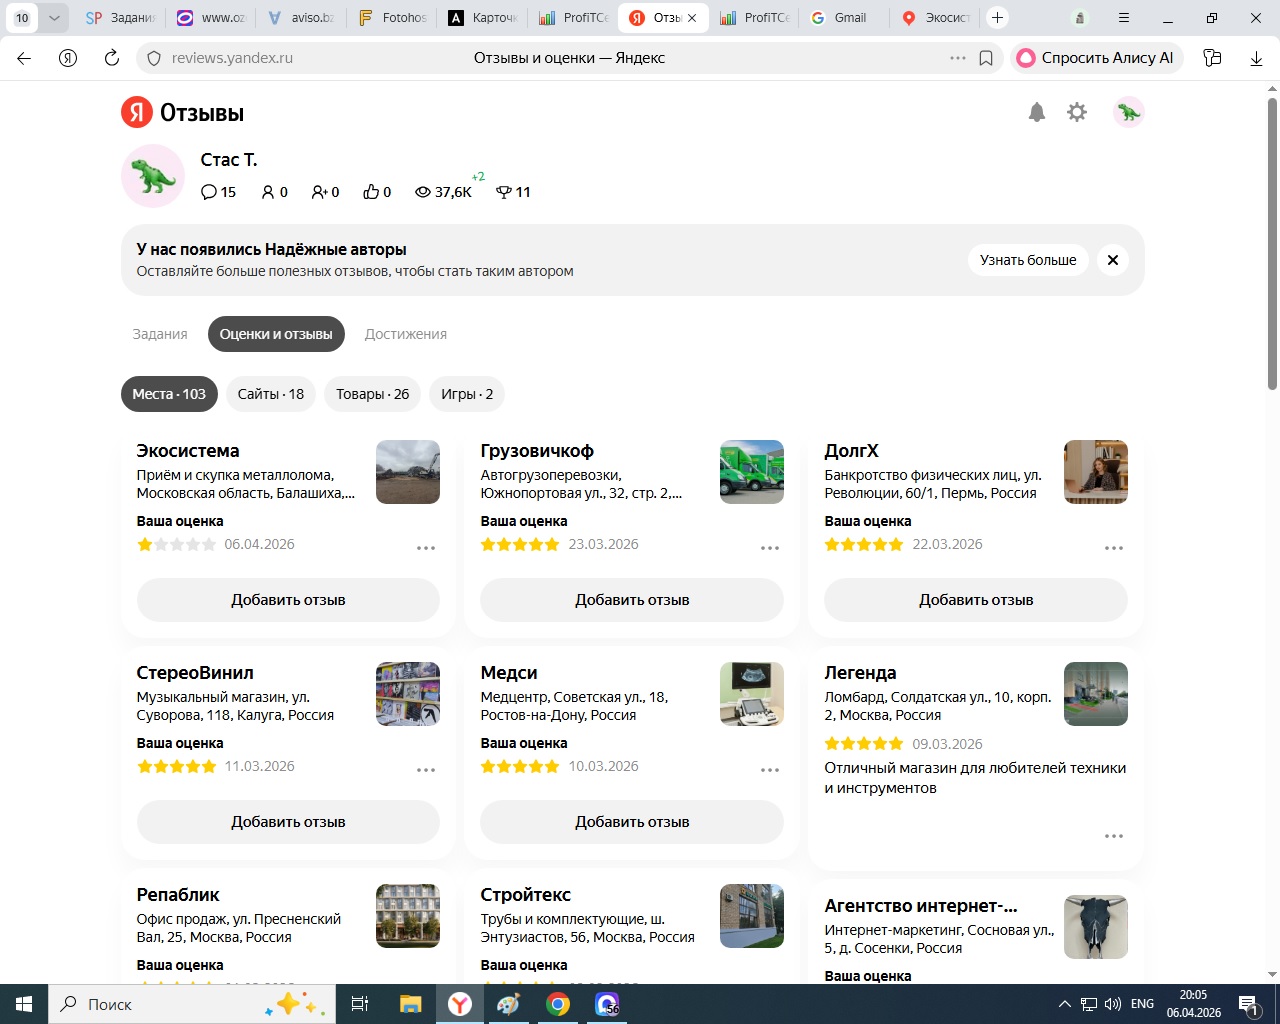Viewport: 1280px width, 1024px height.
Task: Open ДолгХ photo thumbnail
Action: pyautogui.click(x=1096, y=472)
